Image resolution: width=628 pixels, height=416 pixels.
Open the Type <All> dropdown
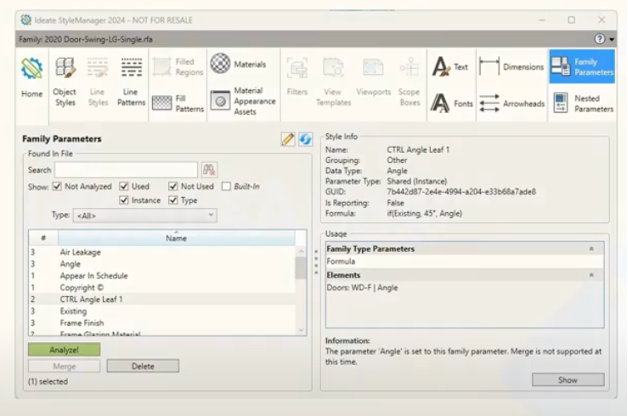pos(145,215)
